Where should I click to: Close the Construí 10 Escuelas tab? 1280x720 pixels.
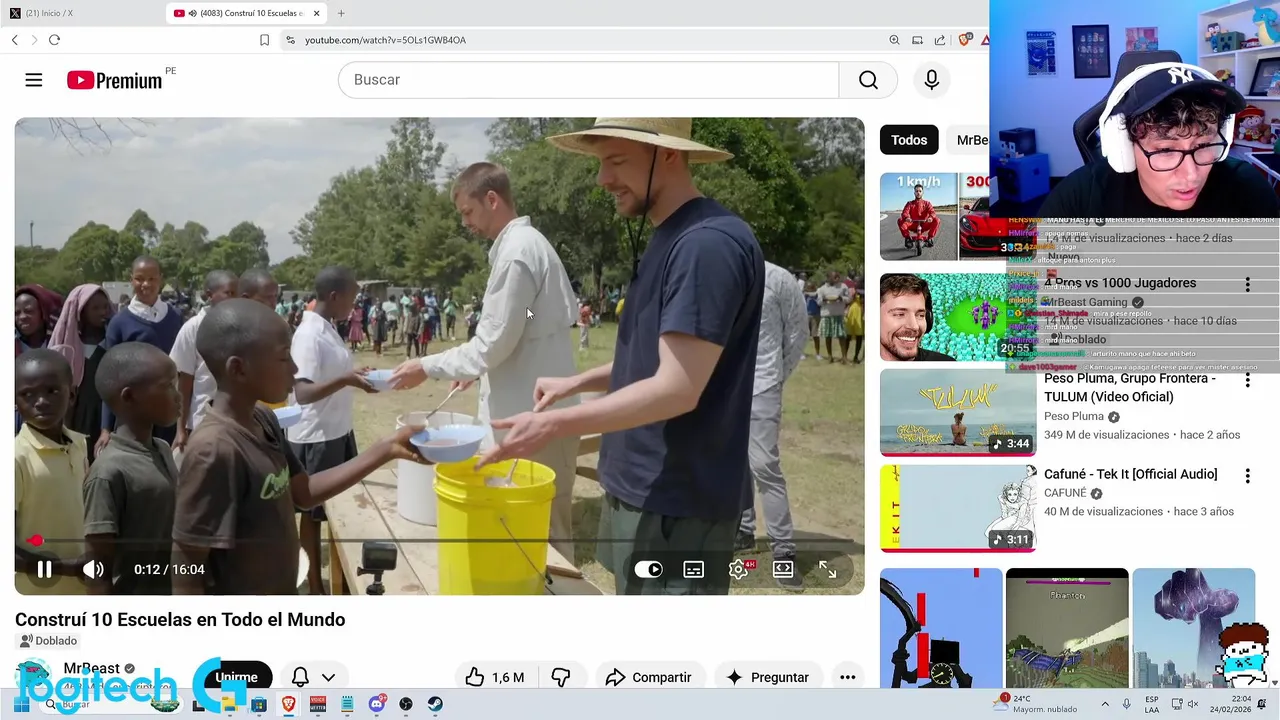coord(317,13)
